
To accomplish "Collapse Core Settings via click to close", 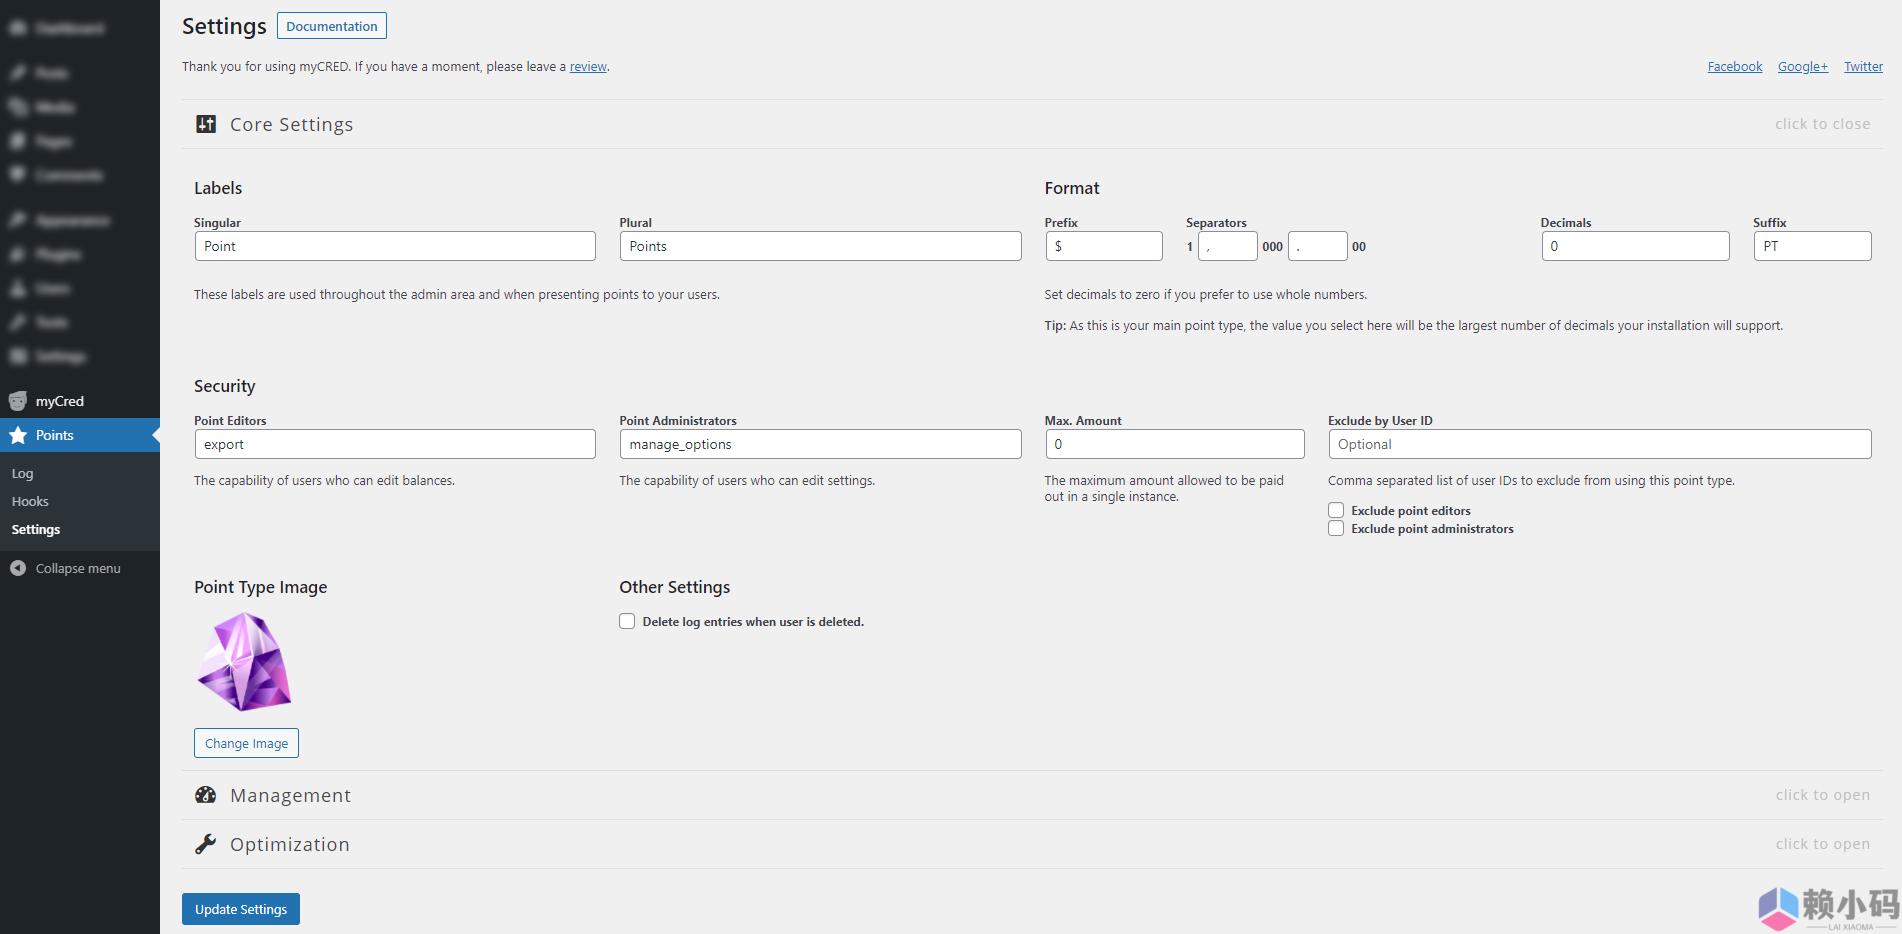I will [1822, 124].
